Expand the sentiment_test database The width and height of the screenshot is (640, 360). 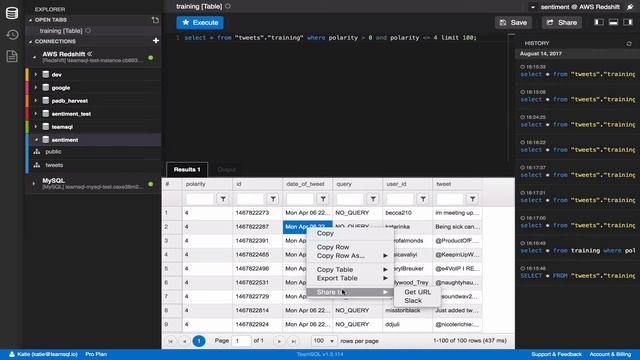36,113
